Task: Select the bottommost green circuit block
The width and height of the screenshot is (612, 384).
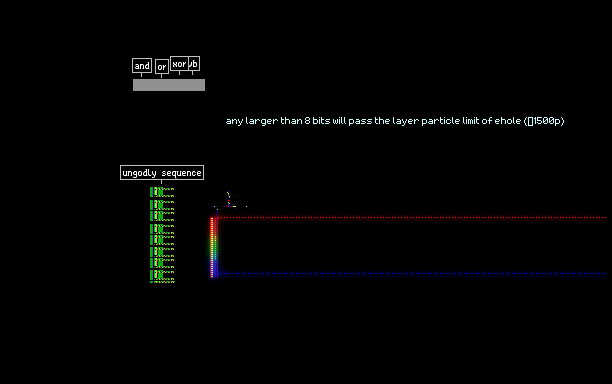Action: (162, 276)
